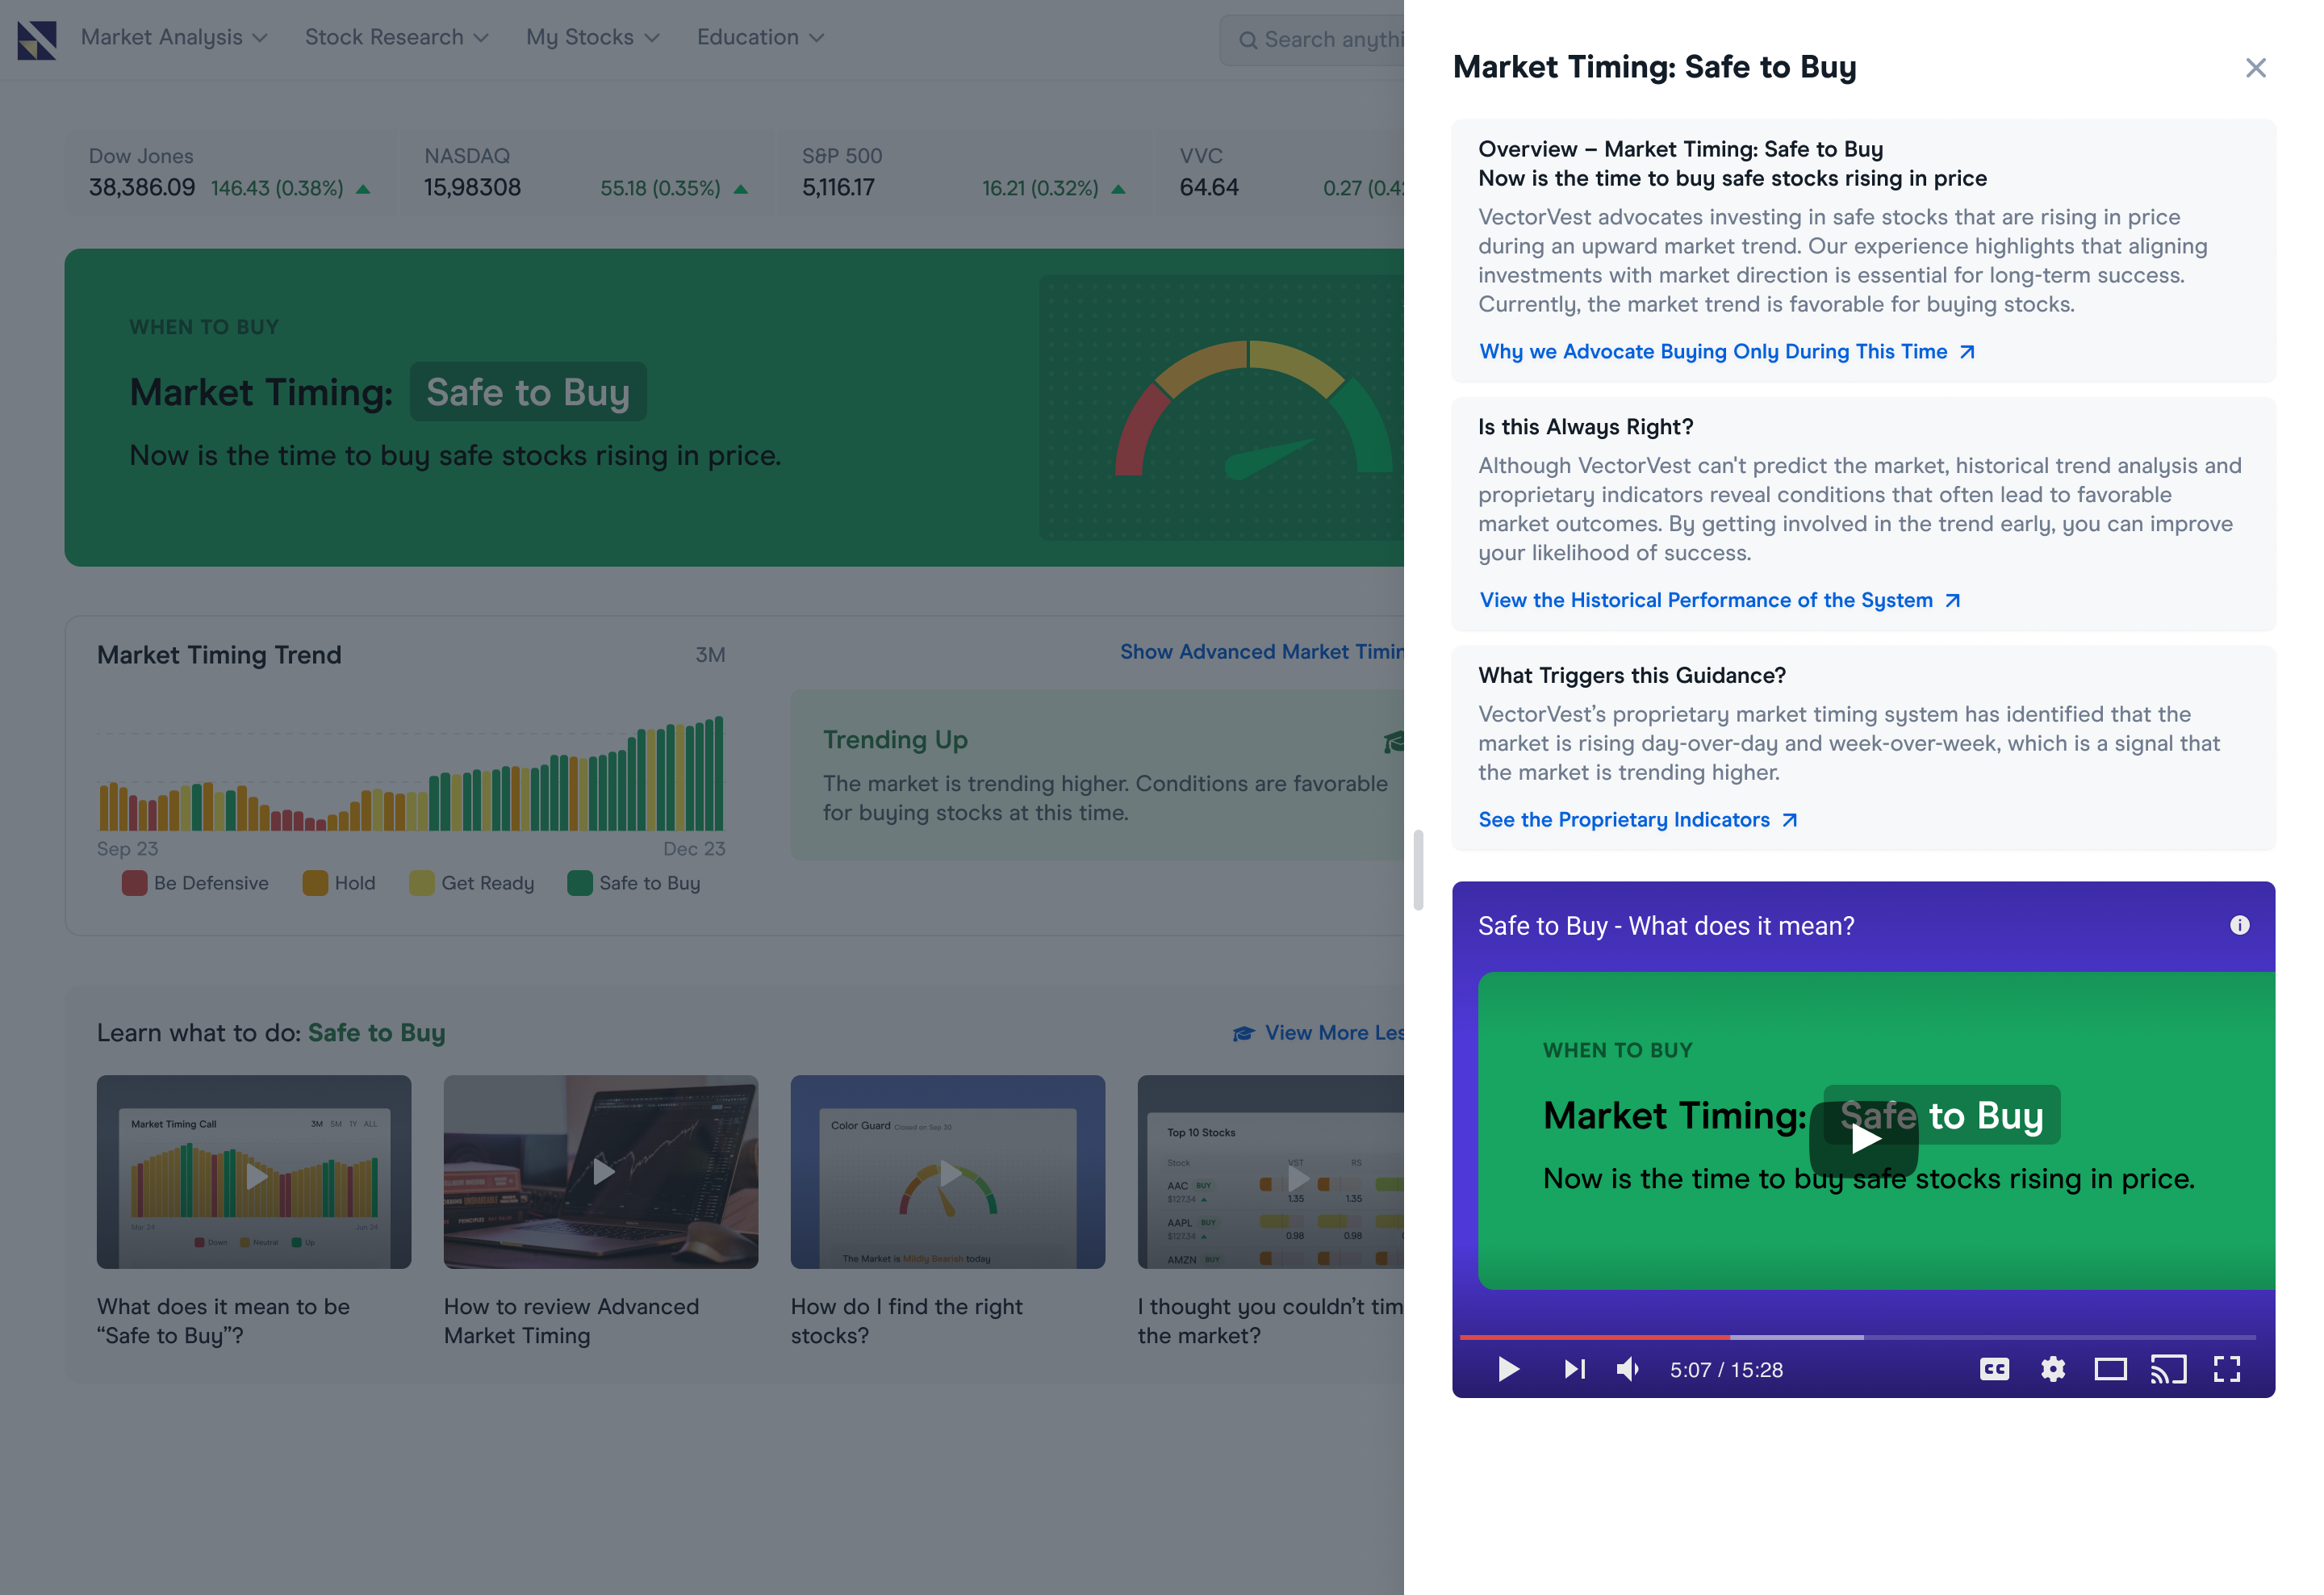Click the video info icon
Screen dimensions: 2324x1595
click(x=2239, y=925)
